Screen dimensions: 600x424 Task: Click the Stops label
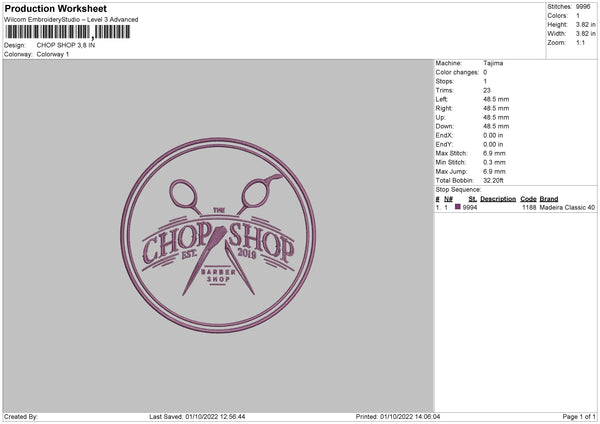pos(445,81)
